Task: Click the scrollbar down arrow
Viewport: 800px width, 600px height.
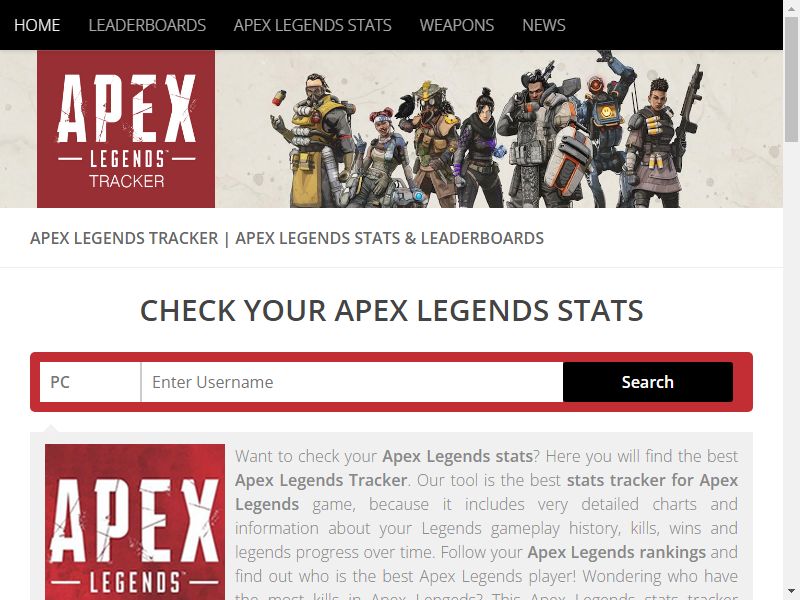Action: (x=791, y=592)
